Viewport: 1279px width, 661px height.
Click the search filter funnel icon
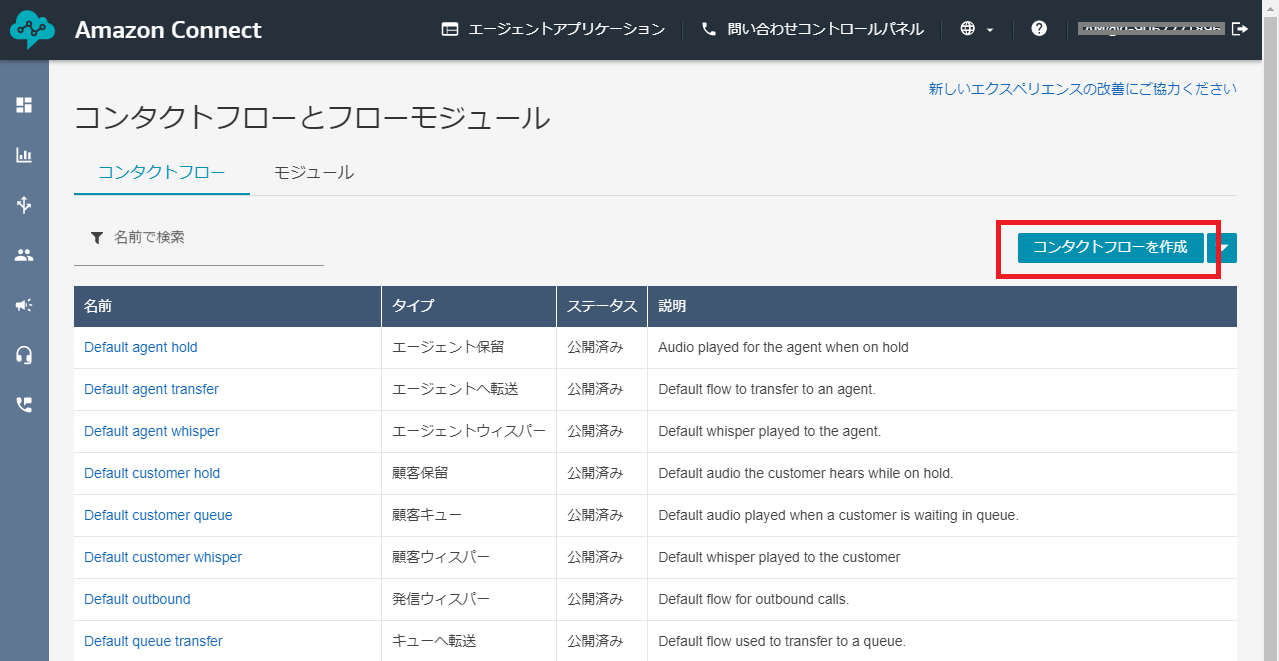click(97, 238)
